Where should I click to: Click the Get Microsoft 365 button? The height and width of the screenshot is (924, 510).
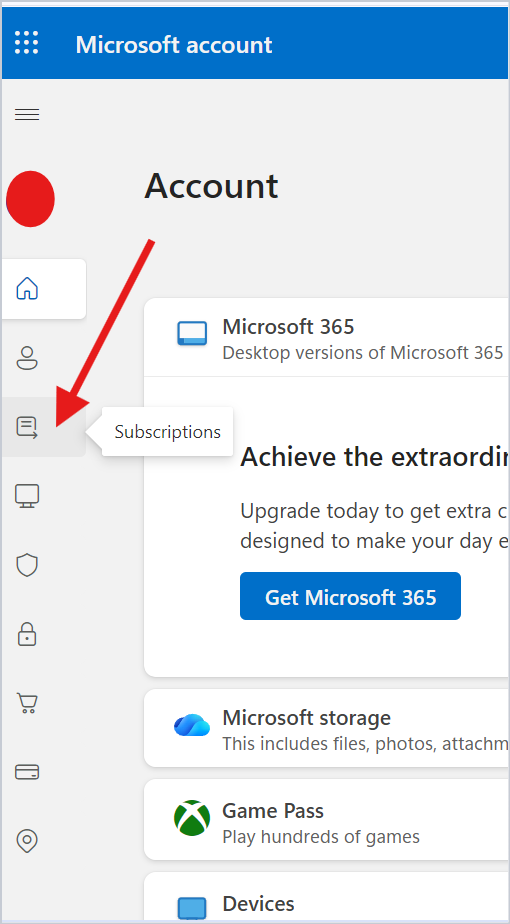point(350,596)
